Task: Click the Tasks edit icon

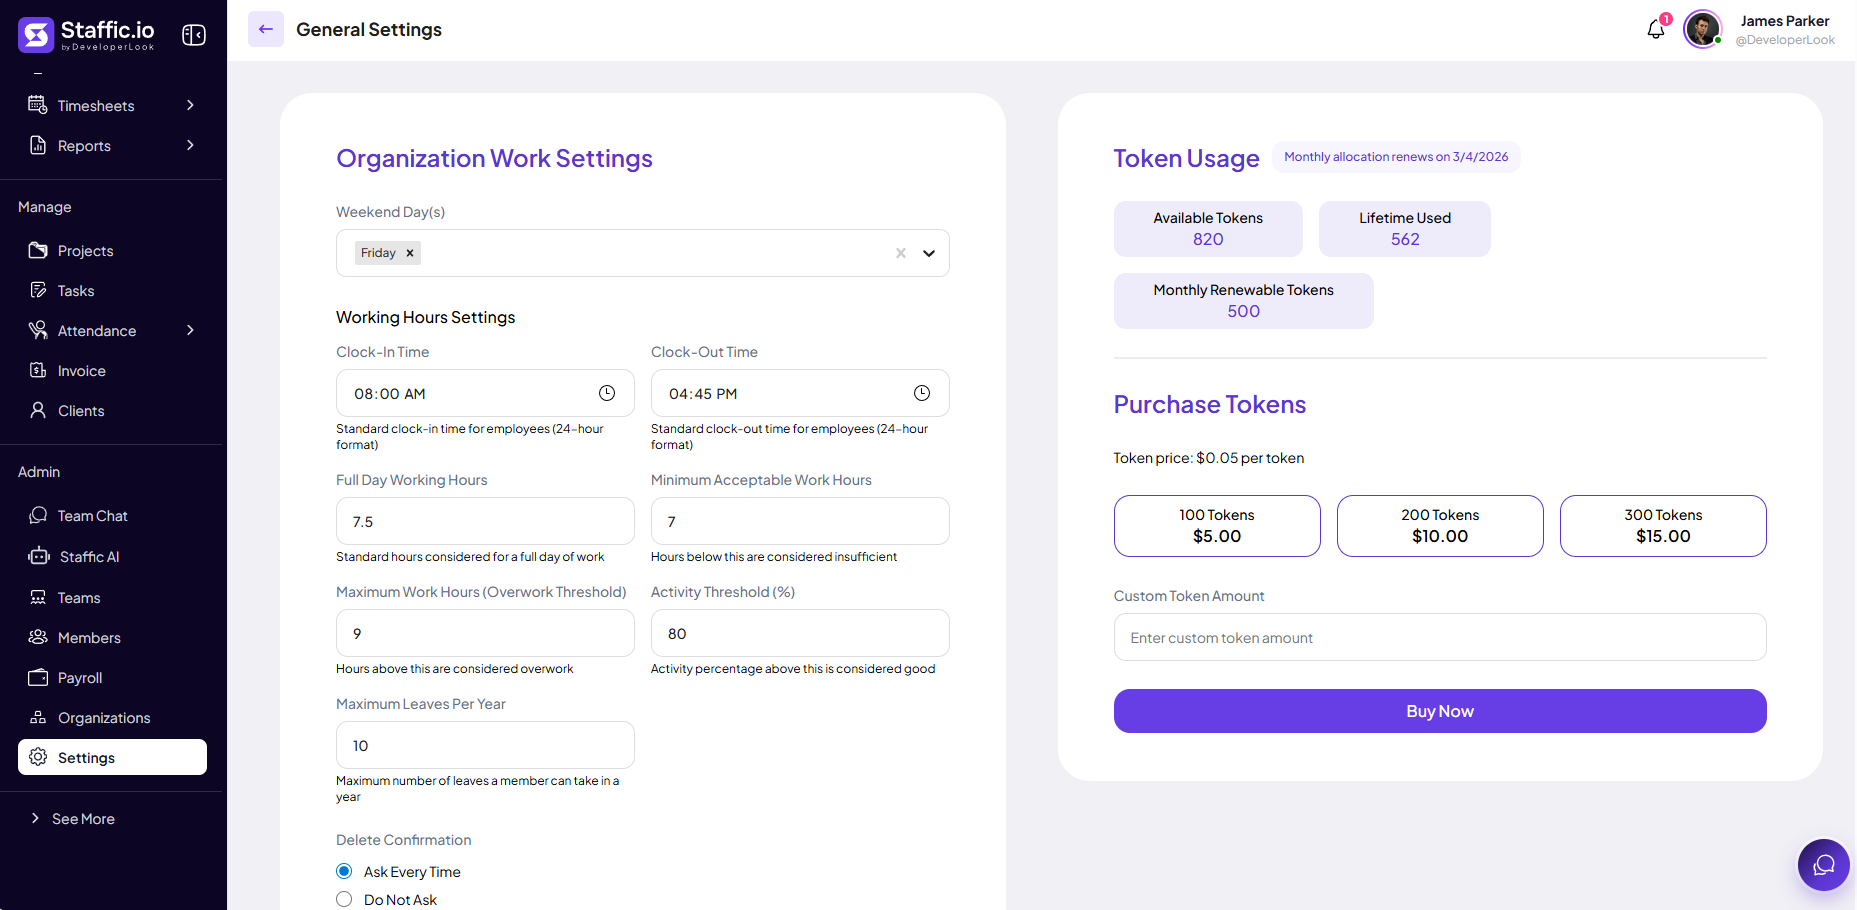Action: pos(38,290)
